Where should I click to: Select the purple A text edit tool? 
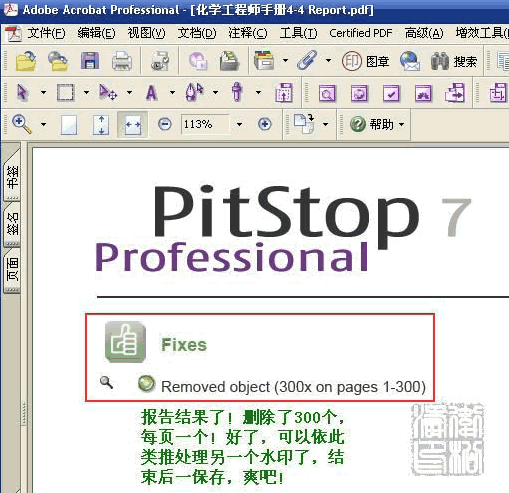(x=151, y=92)
